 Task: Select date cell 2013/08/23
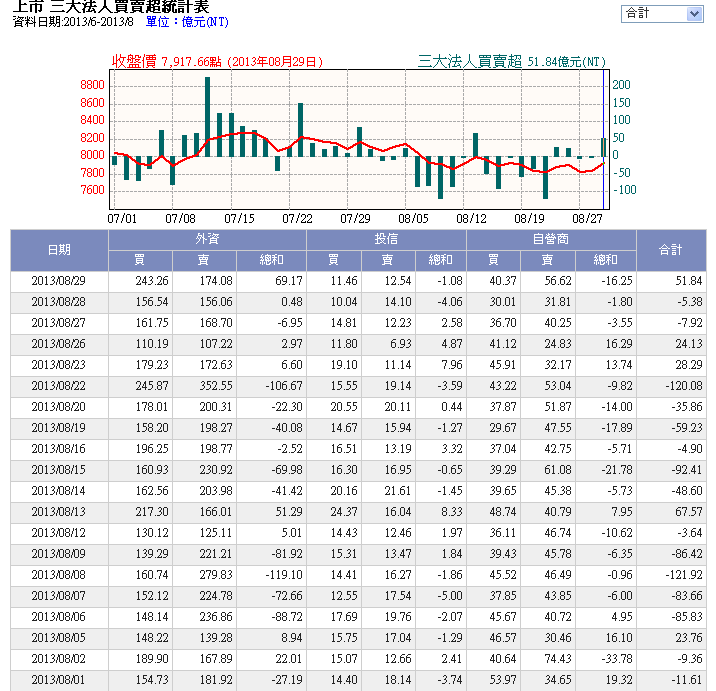58,365
